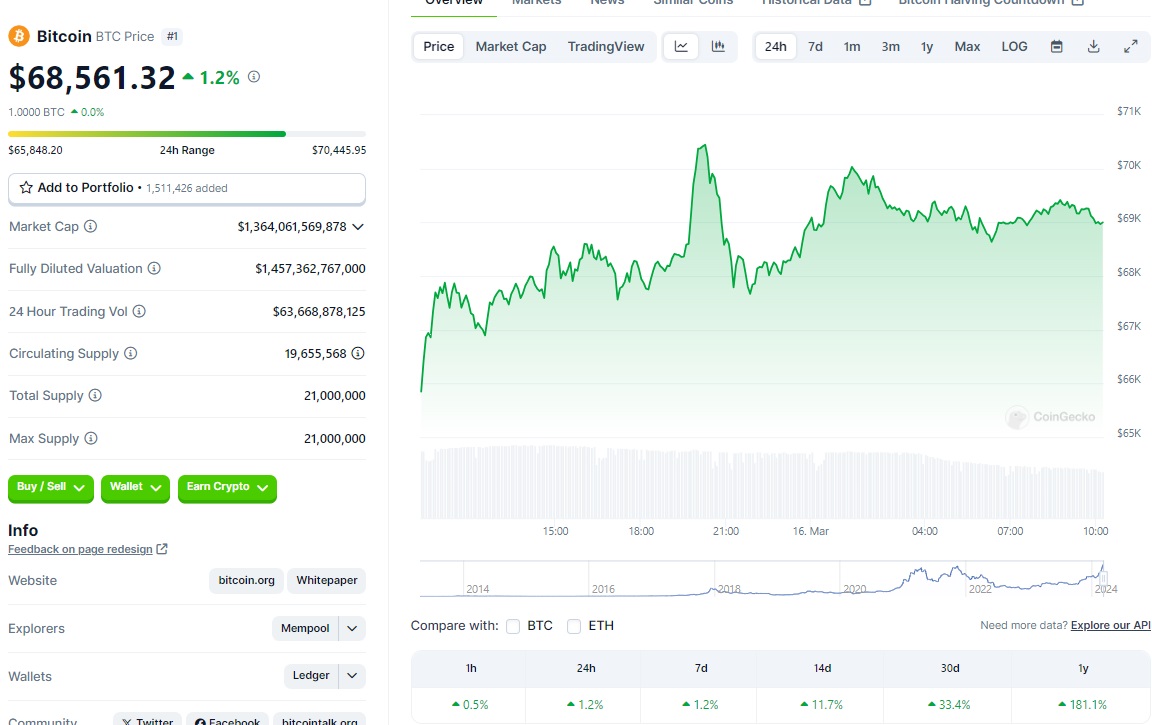Show Fully Diluted Valuation info icon

click(x=154, y=268)
